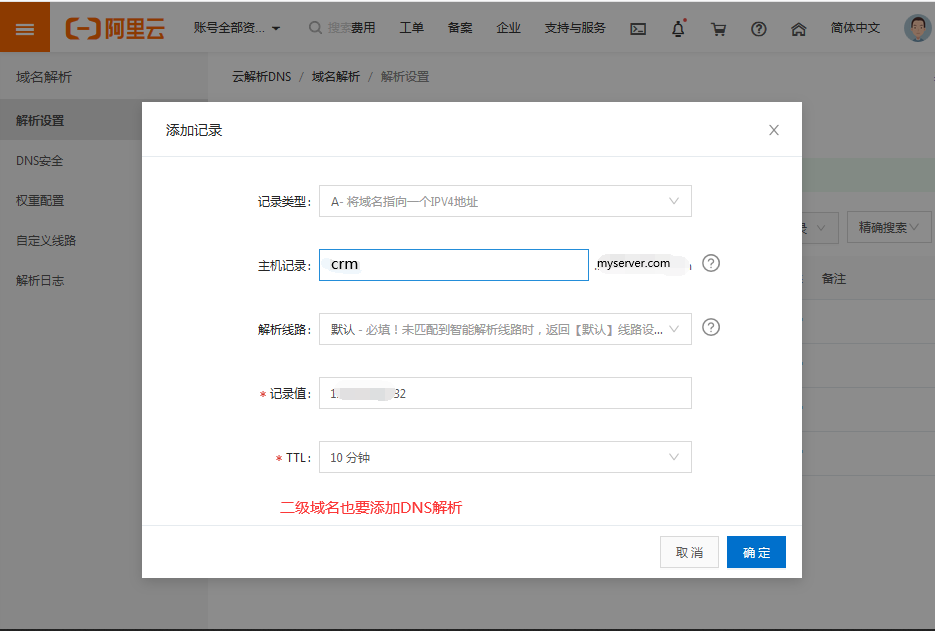935x631 pixels.
Task: Click the help question mark in header
Action: (758, 29)
